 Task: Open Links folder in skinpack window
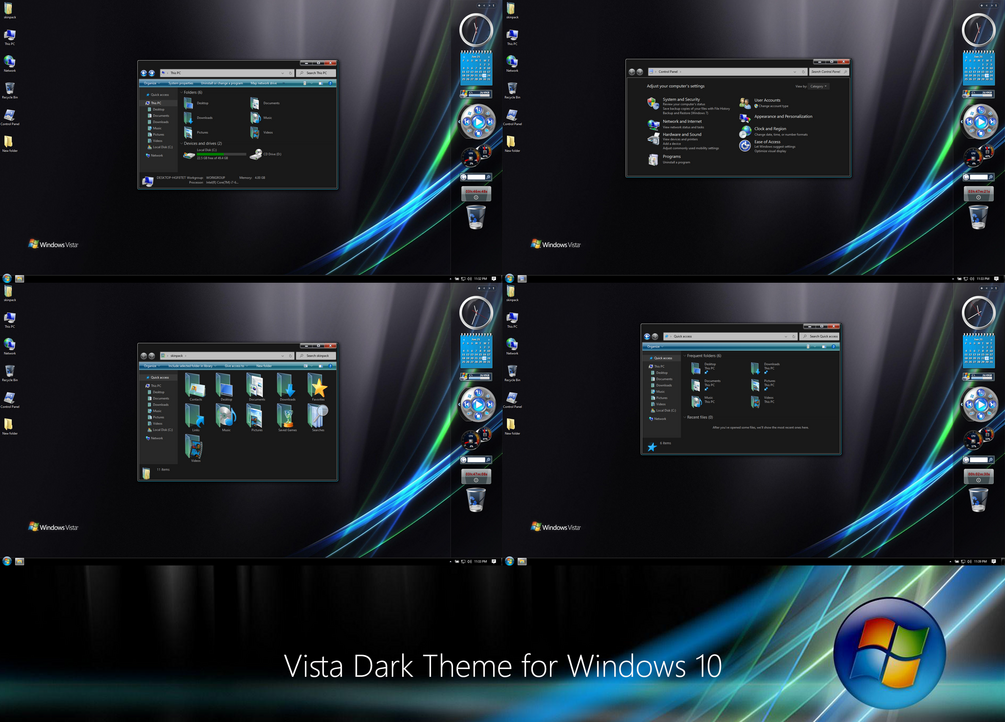coord(195,417)
